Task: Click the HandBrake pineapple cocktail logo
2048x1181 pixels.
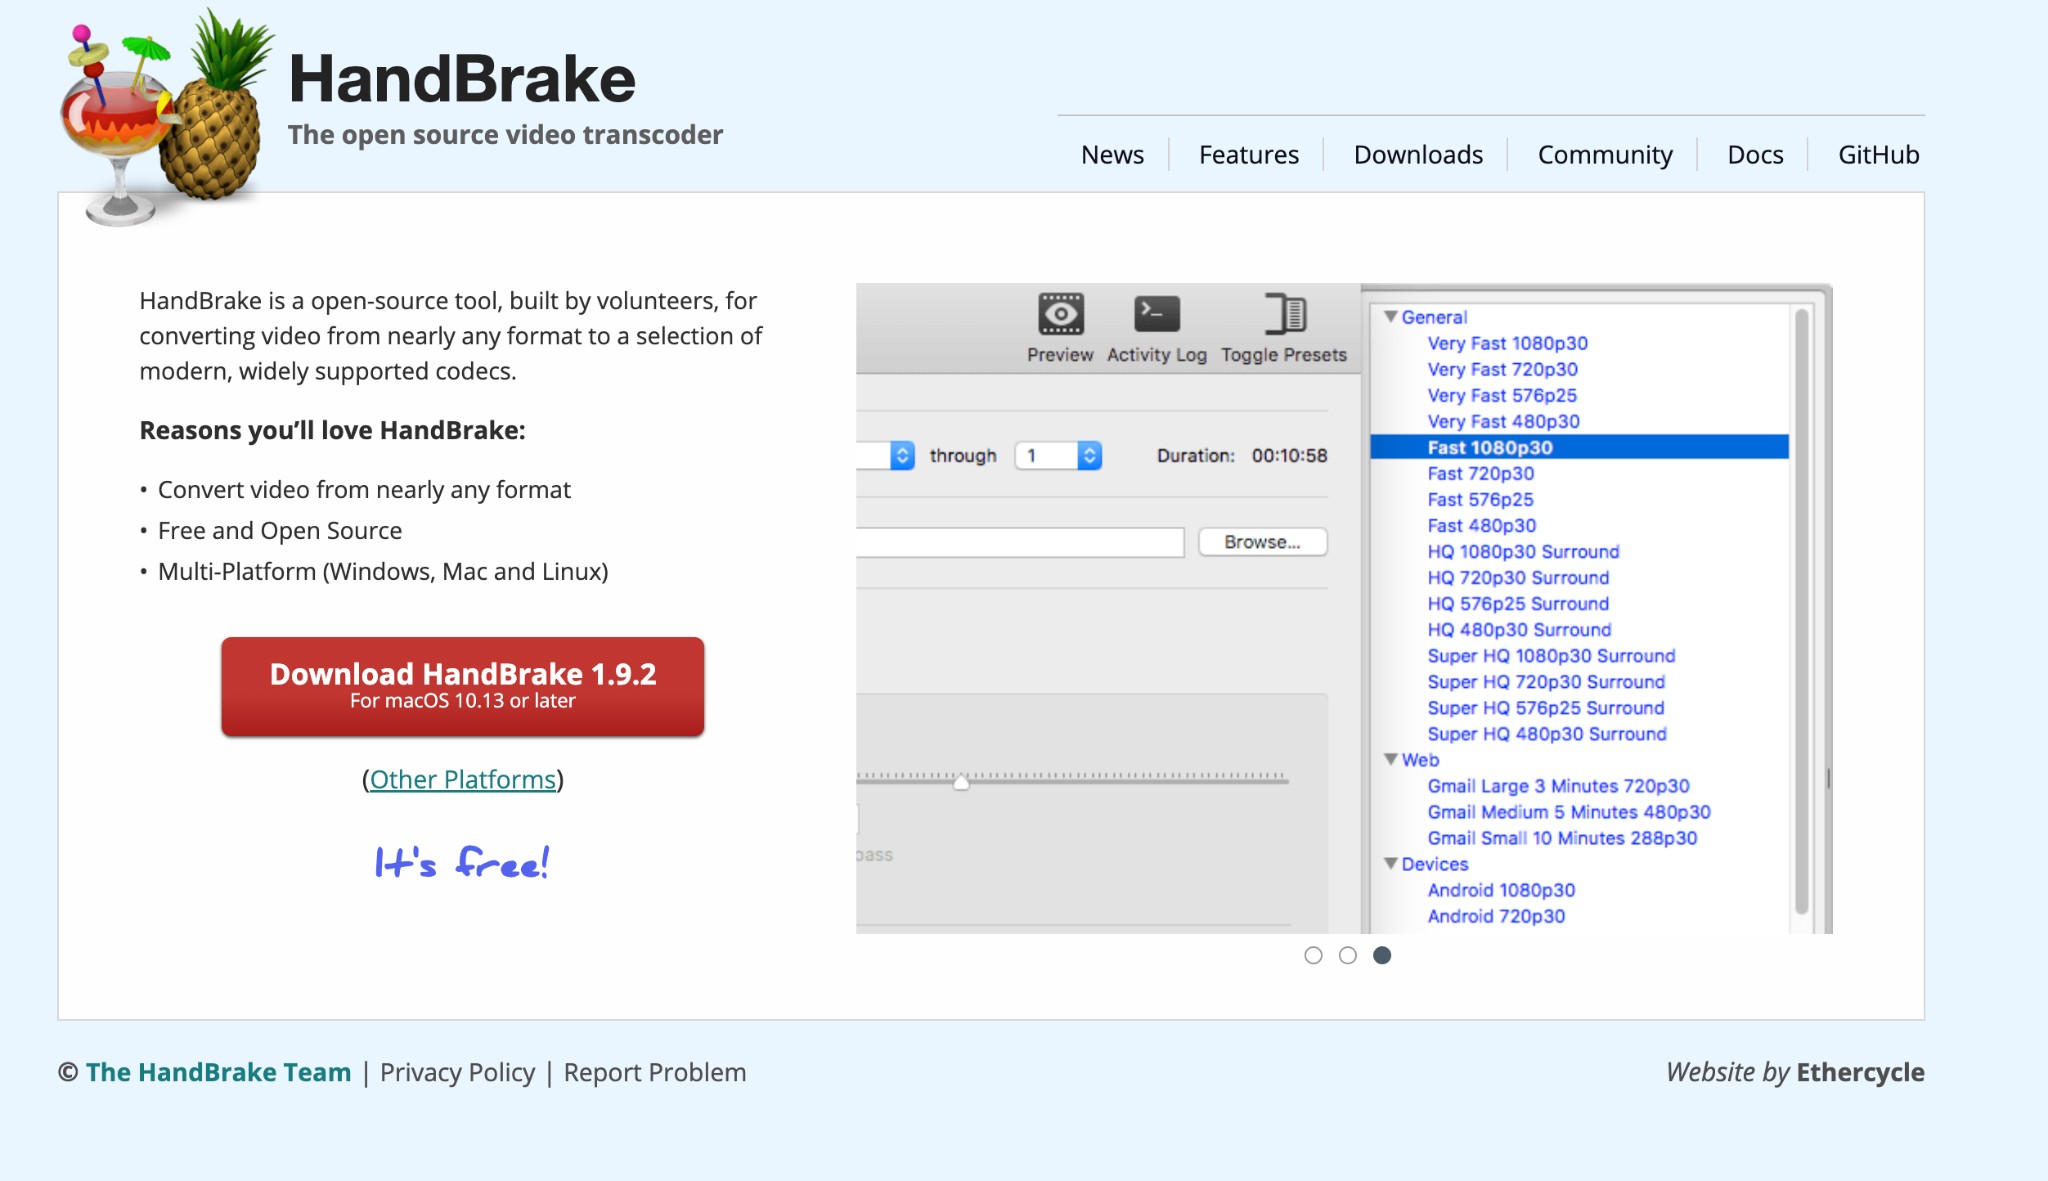Action: 167,118
